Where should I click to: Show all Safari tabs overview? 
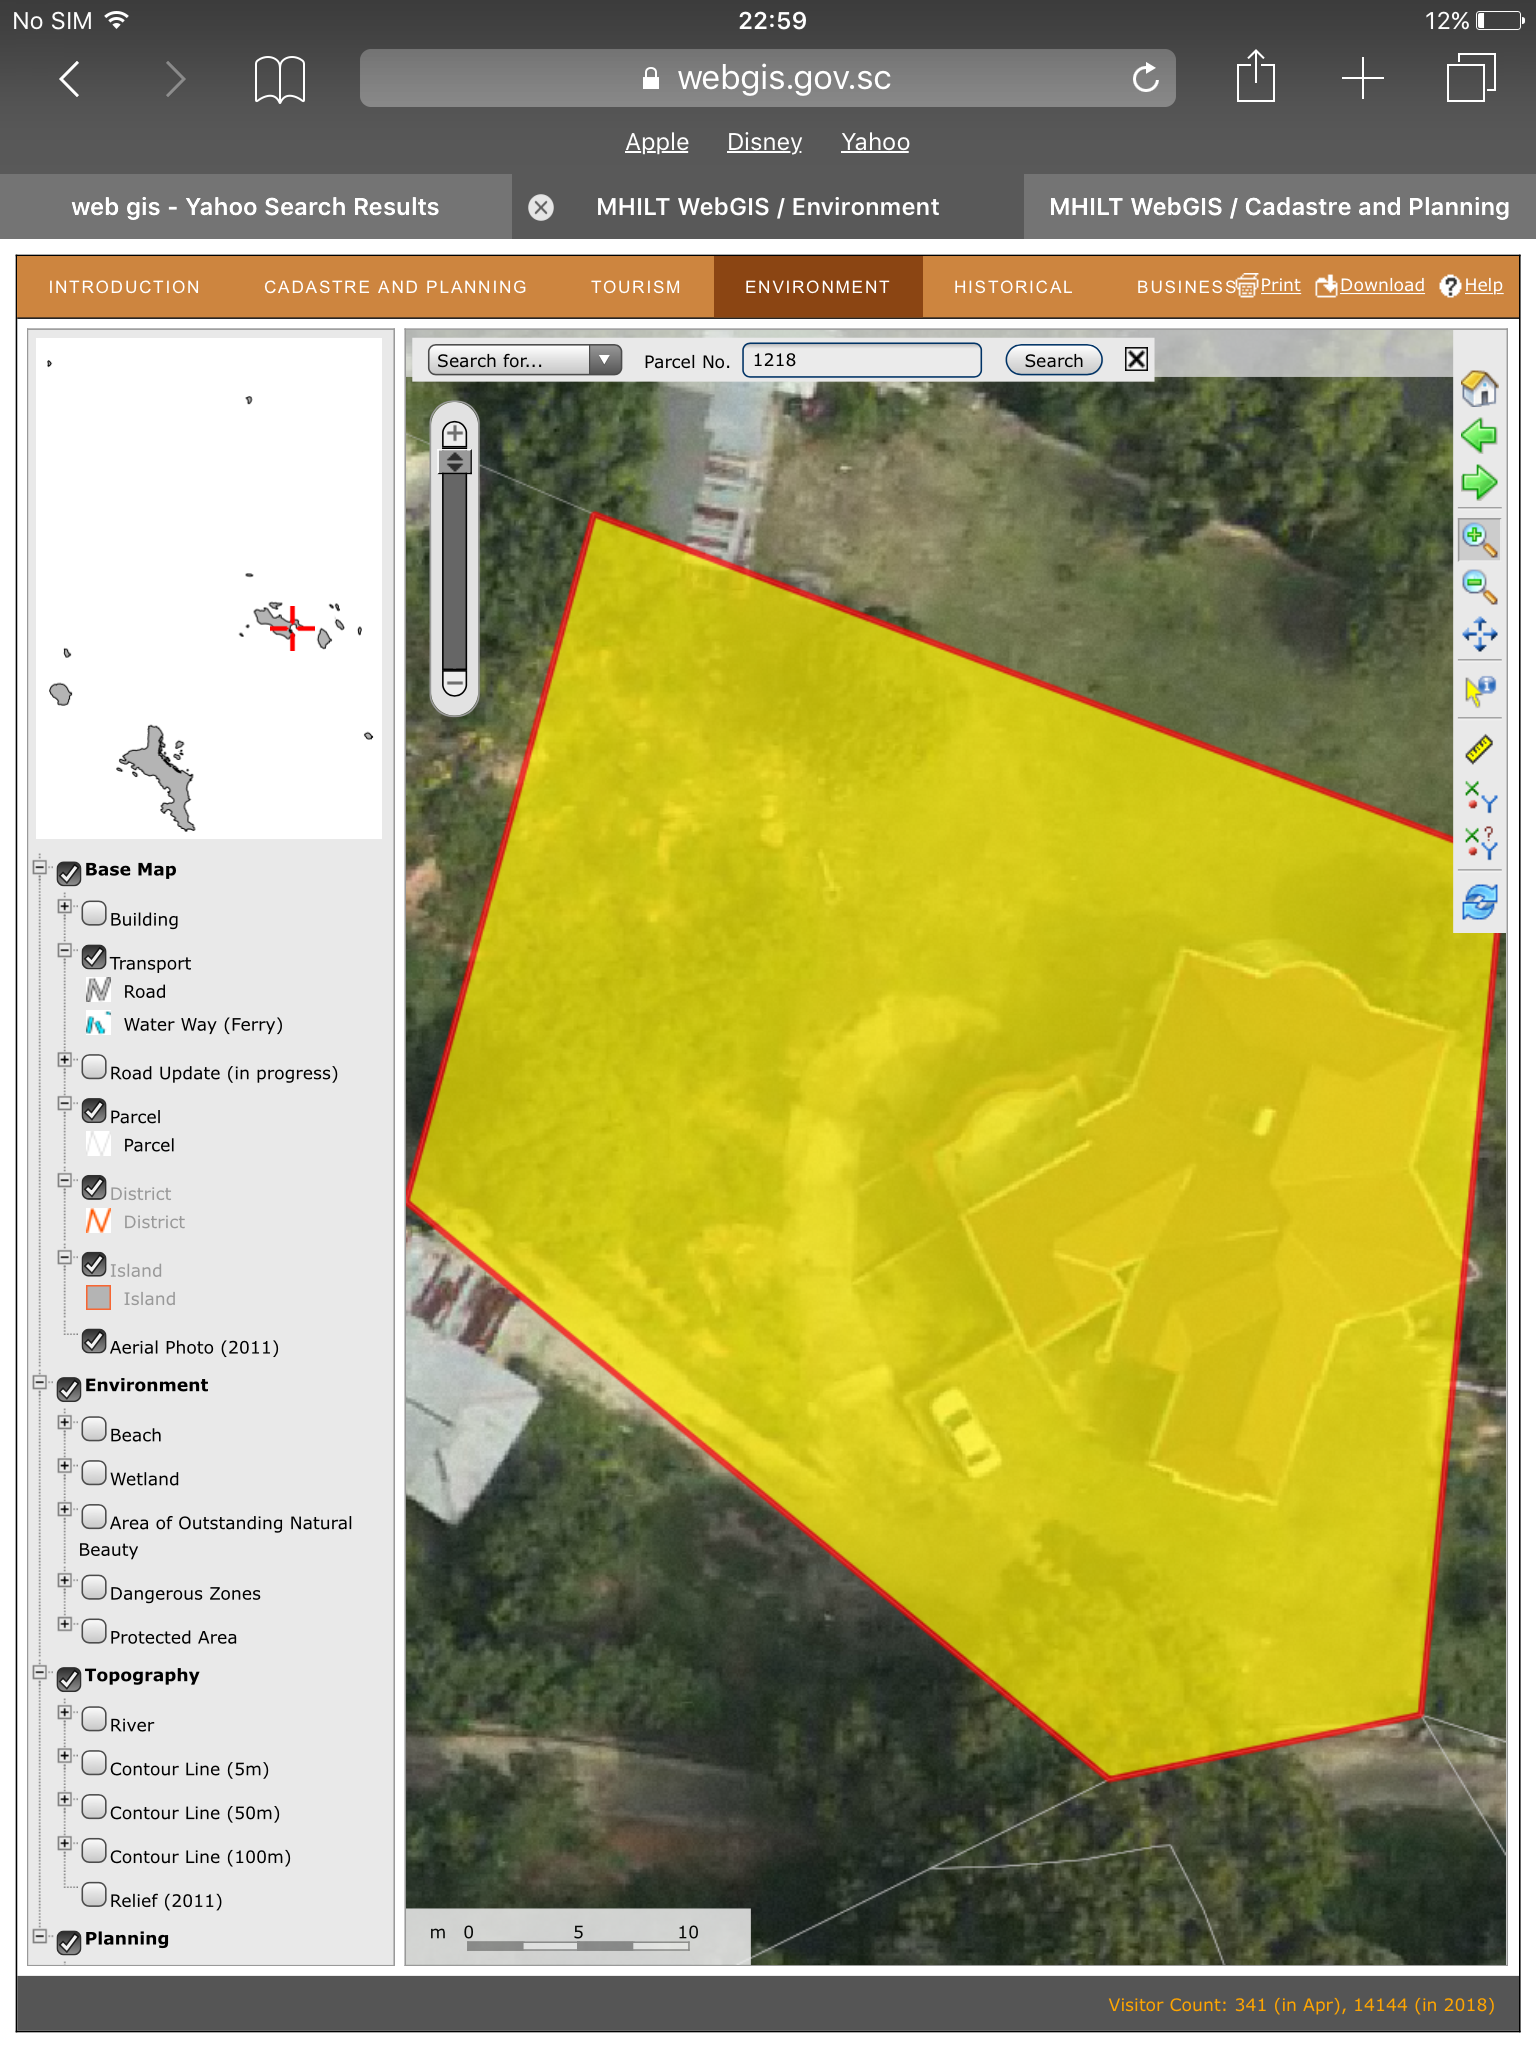pyautogui.click(x=1471, y=78)
